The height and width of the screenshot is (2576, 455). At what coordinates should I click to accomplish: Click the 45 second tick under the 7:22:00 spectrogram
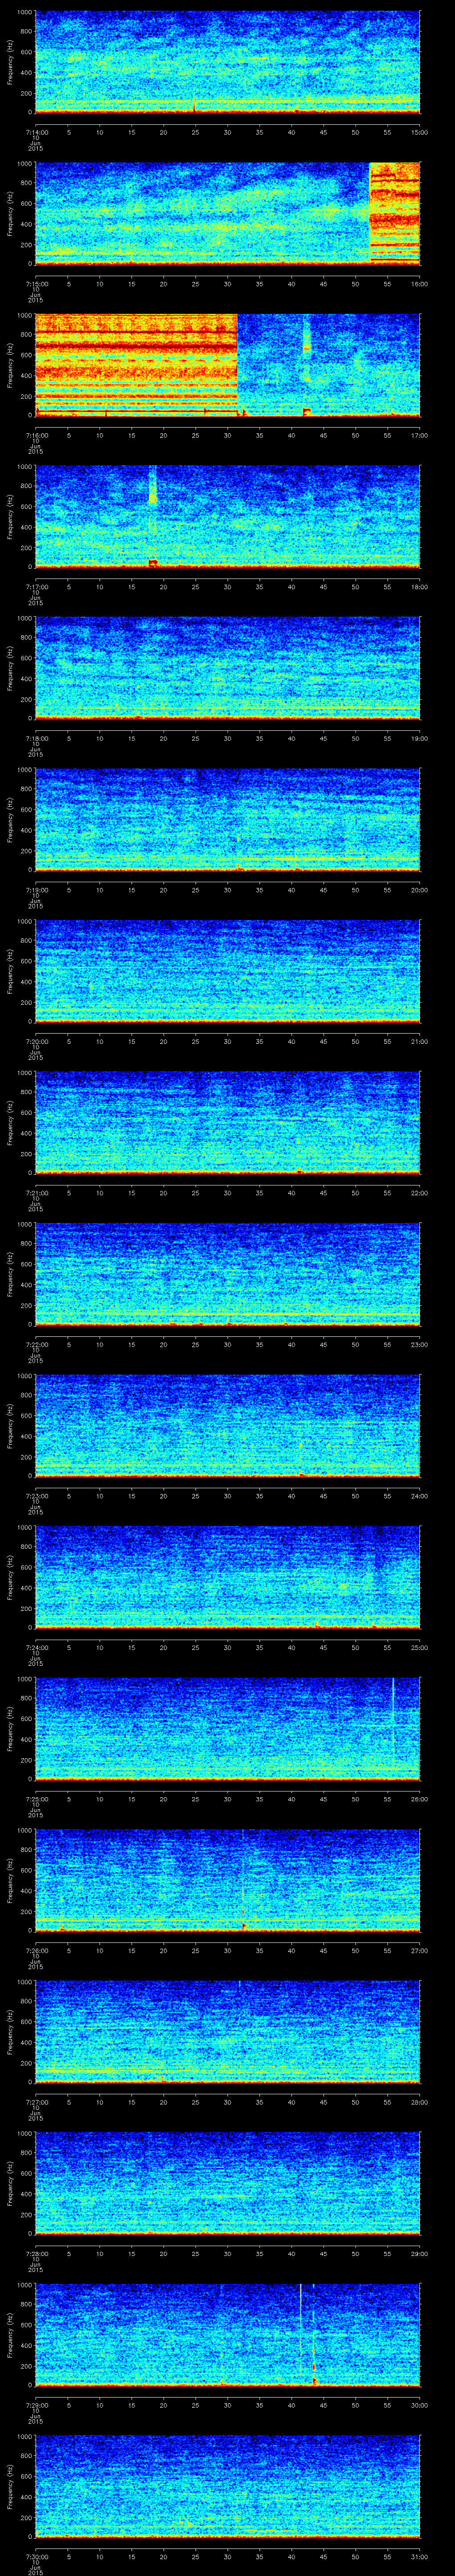click(323, 1345)
